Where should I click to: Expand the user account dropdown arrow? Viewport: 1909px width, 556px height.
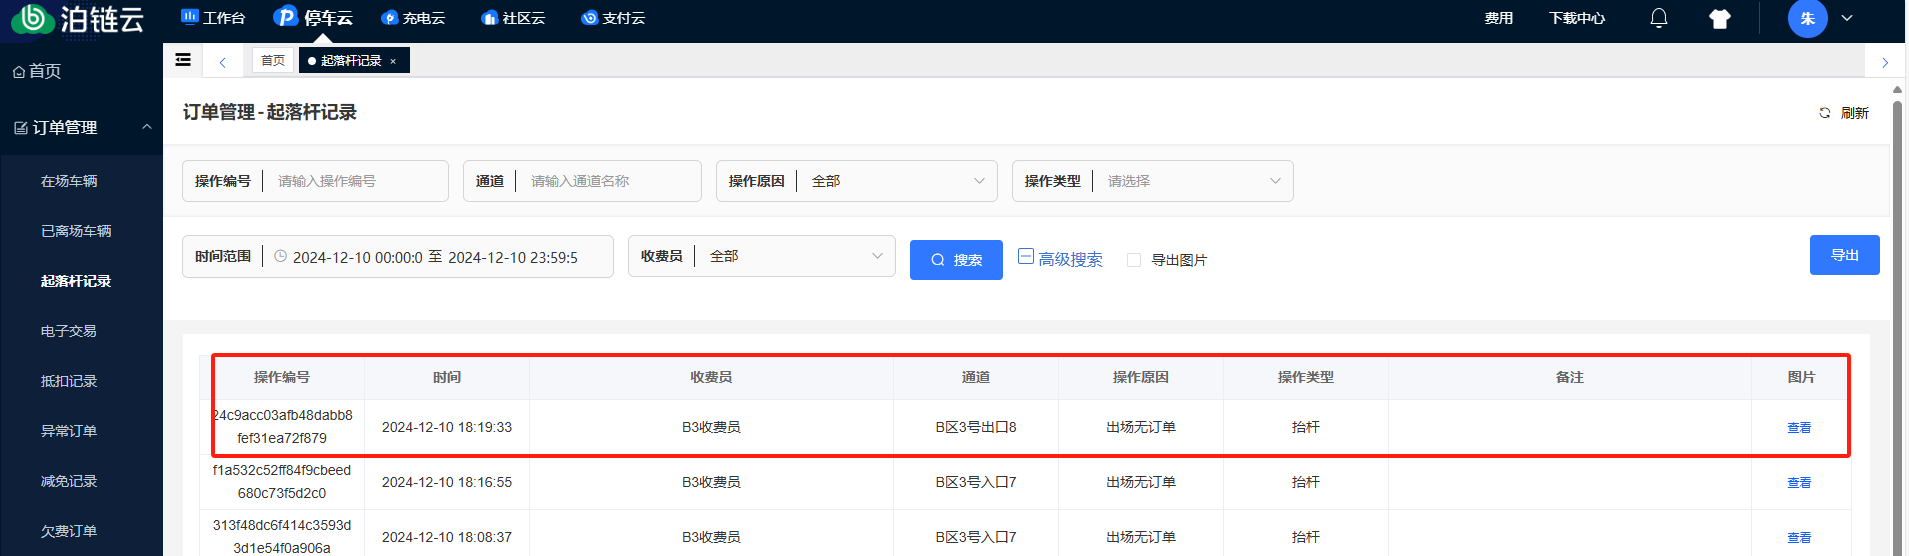tap(1847, 18)
